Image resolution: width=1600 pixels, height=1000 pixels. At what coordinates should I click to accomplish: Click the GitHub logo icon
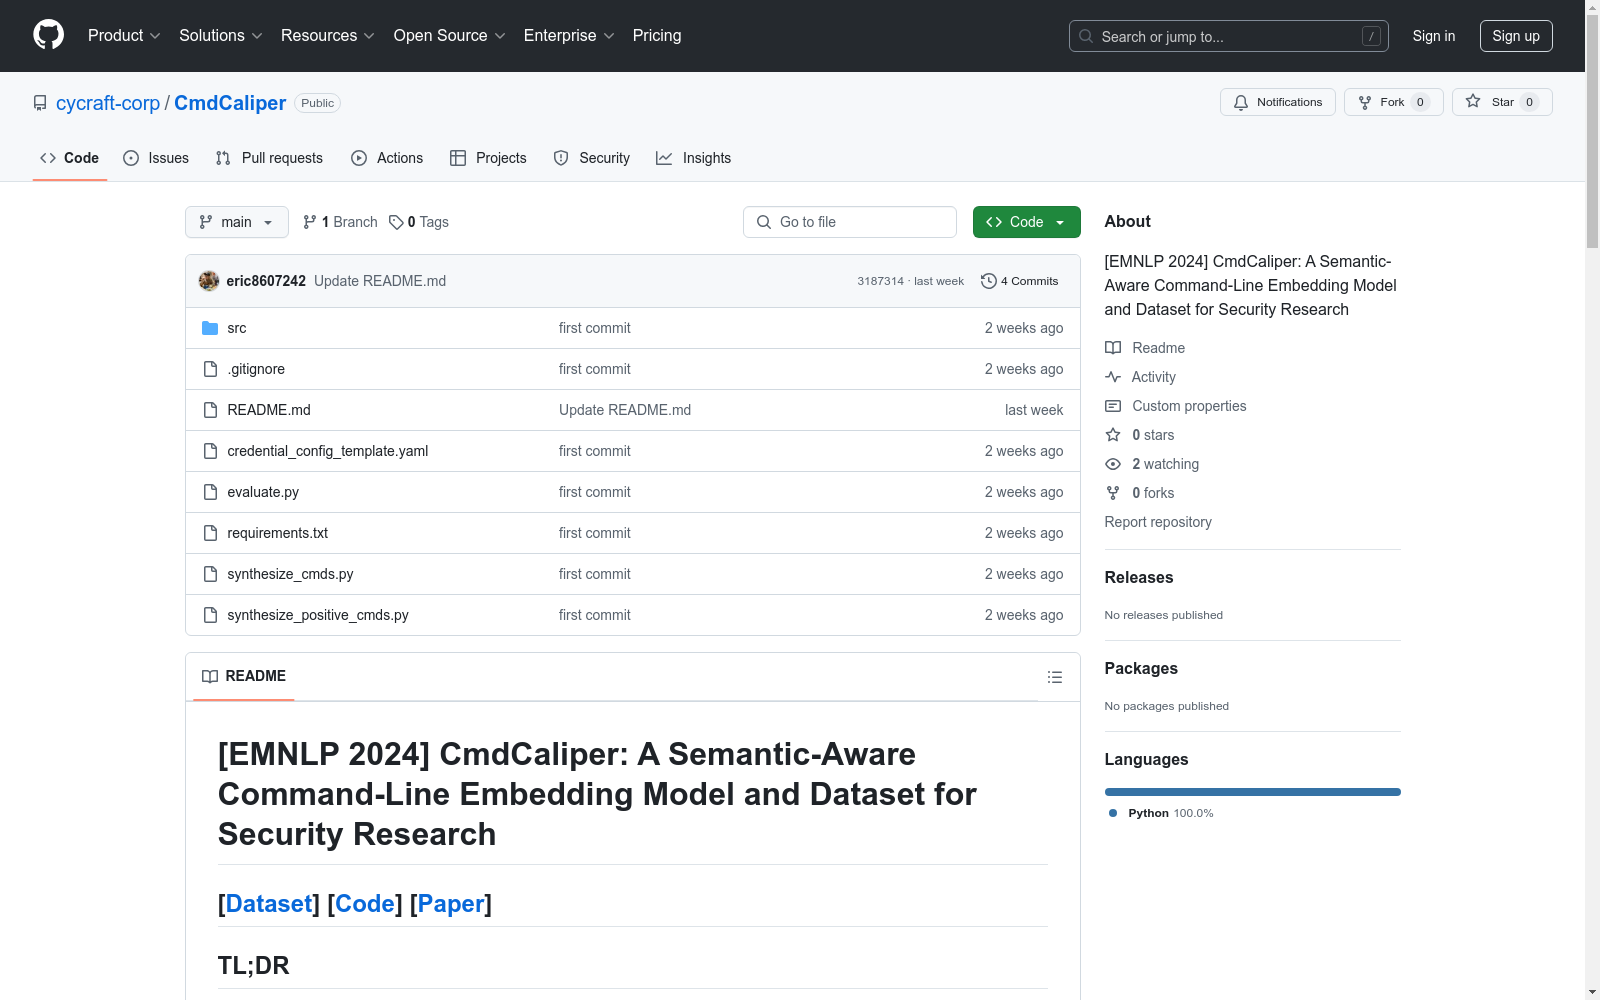(x=48, y=35)
